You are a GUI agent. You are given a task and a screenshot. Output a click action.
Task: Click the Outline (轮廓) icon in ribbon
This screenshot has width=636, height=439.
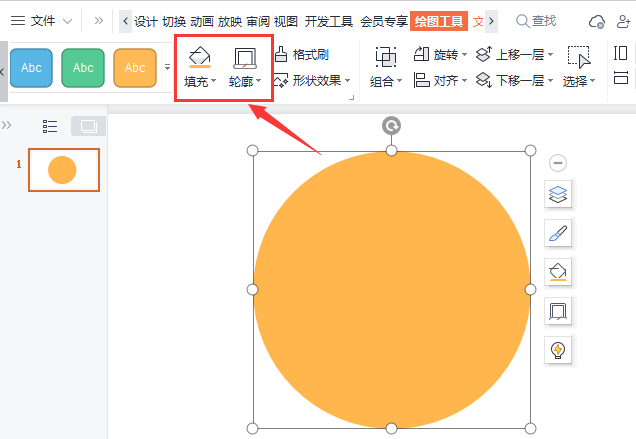[244, 58]
